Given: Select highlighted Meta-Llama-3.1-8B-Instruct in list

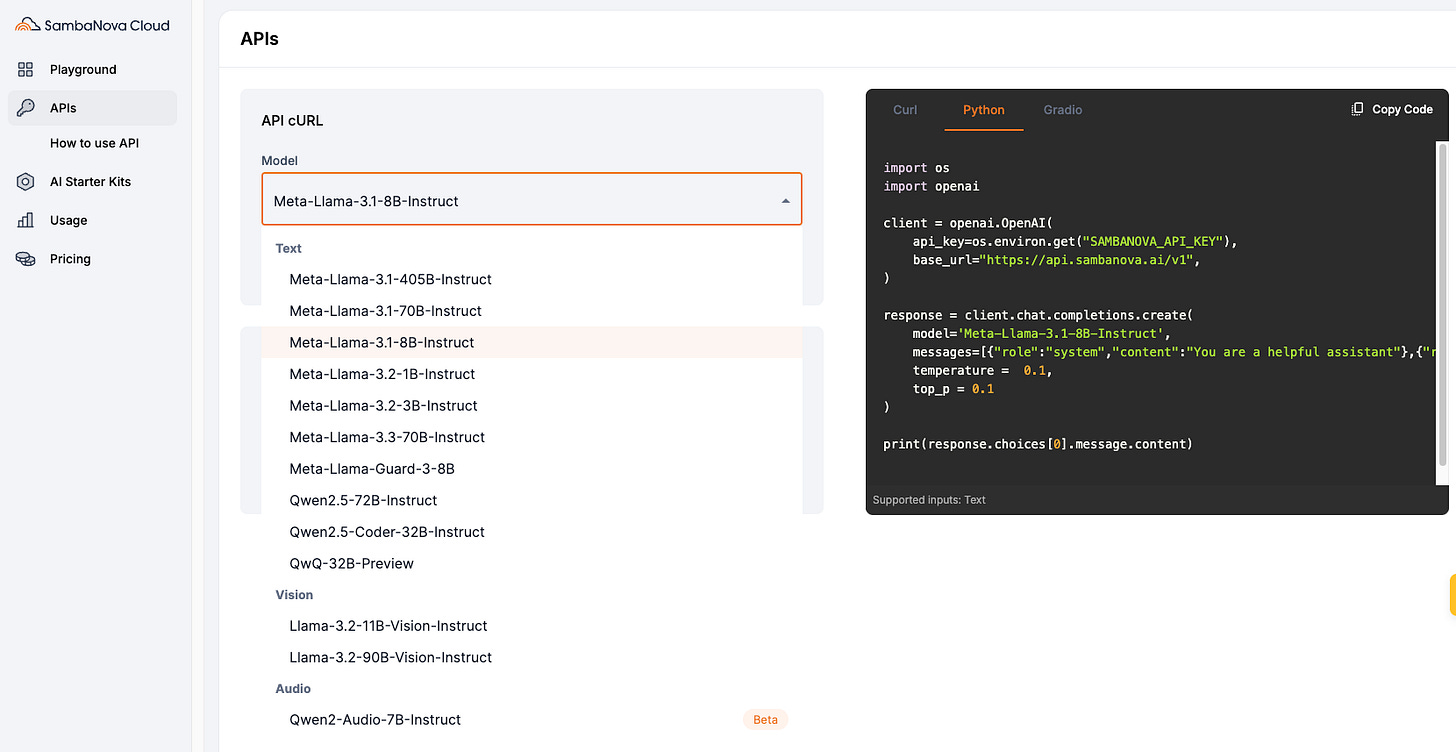Looking at the screenshot, I should pyautogui.click(x=532, y=342).
